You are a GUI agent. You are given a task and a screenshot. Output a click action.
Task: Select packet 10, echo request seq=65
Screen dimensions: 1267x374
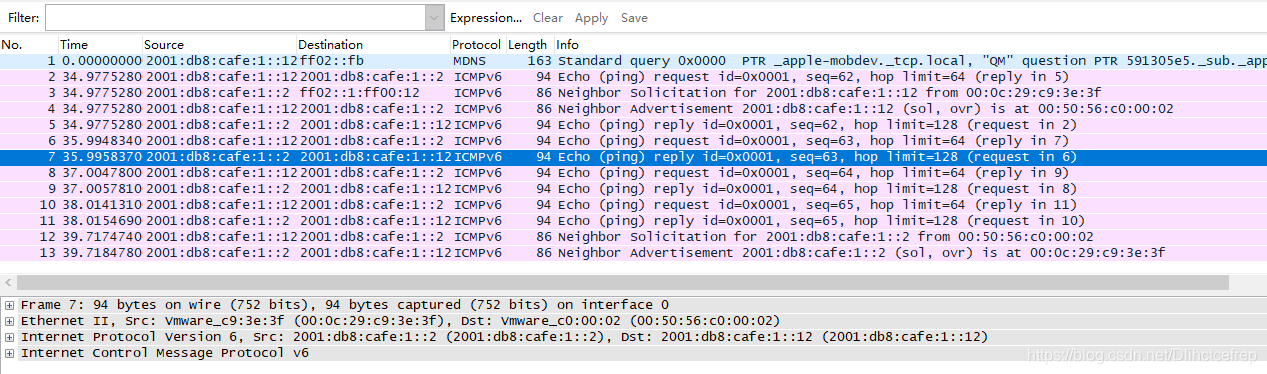click(x=633, y=205)
